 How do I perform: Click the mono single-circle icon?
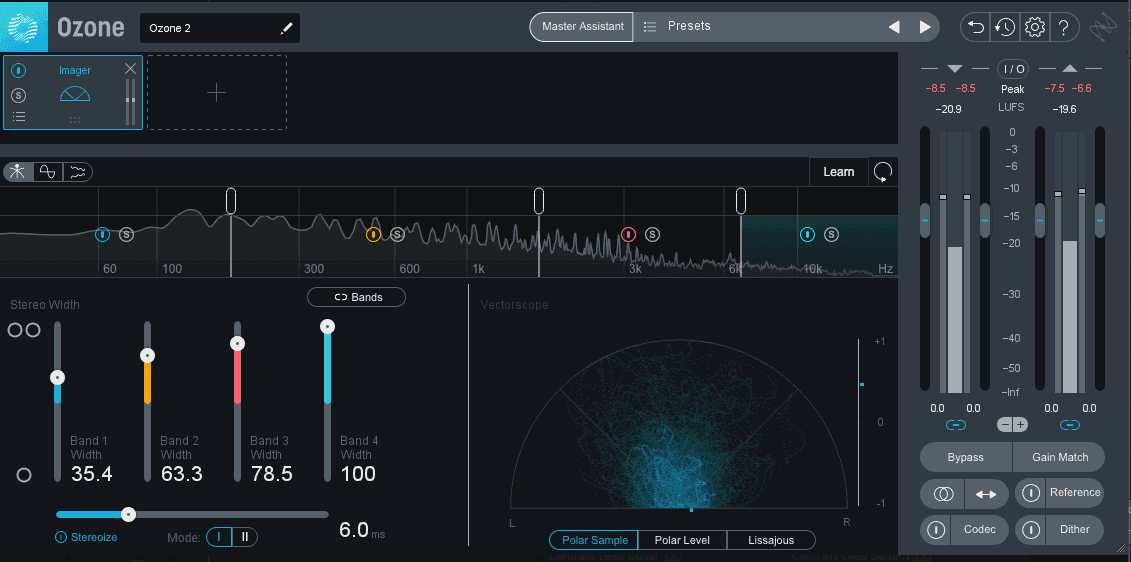tap(24, 475)
